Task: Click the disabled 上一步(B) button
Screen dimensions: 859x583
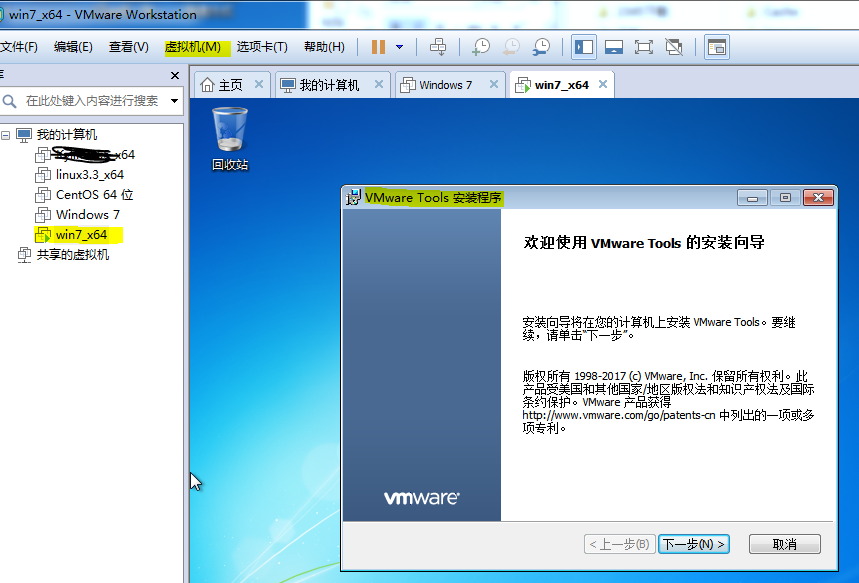Action: pos(620,544)
